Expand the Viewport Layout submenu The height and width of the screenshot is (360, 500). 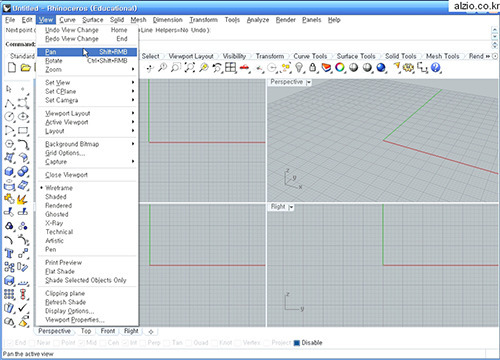coord(87,113)
